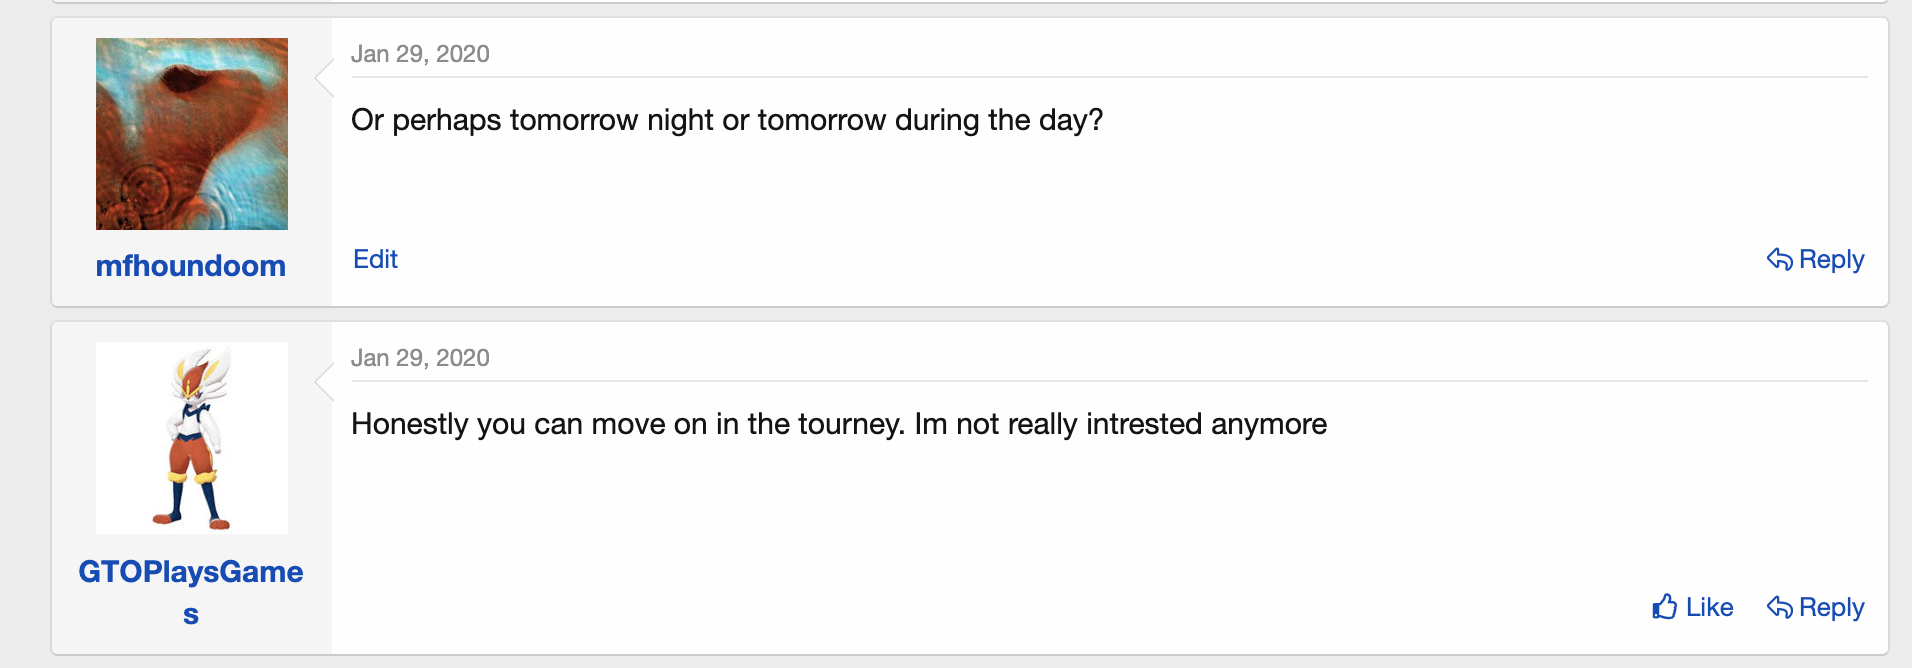Open GTOPlaysGames' Pokémon avatar image
This screenshot has height=668, width=1912.
coord(192,438)
